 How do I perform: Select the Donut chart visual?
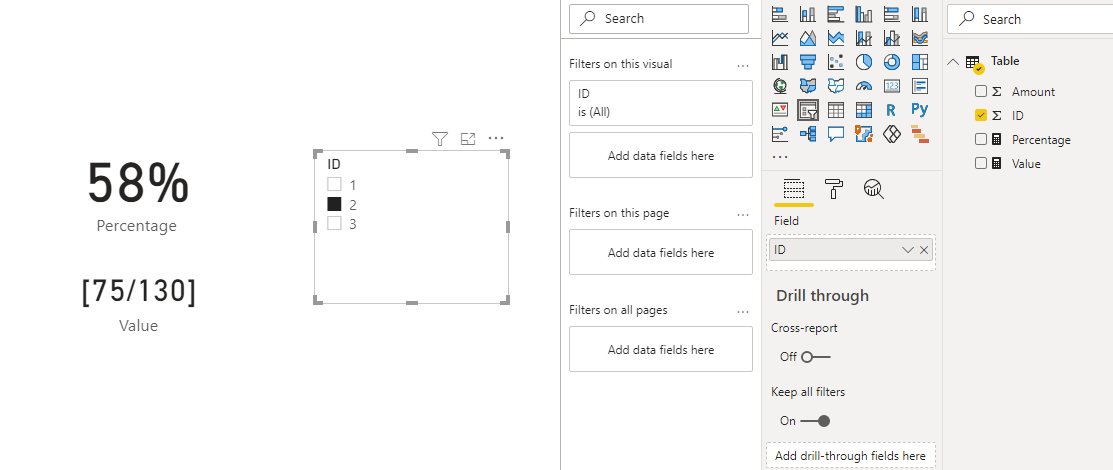point(892,62)
